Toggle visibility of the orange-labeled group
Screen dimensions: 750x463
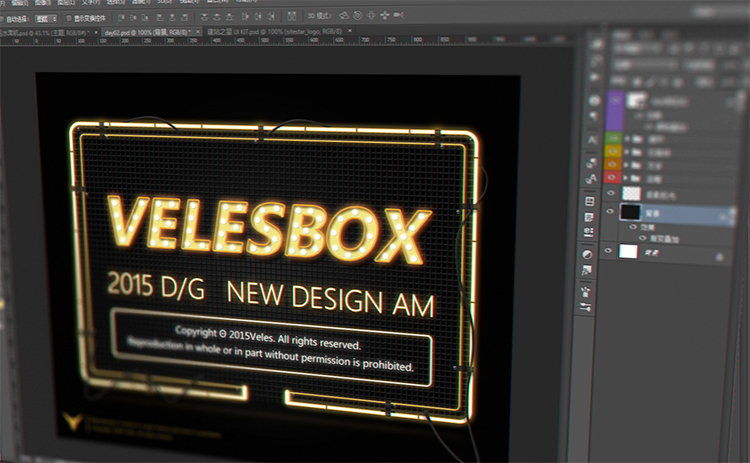(x=612, y=165)
